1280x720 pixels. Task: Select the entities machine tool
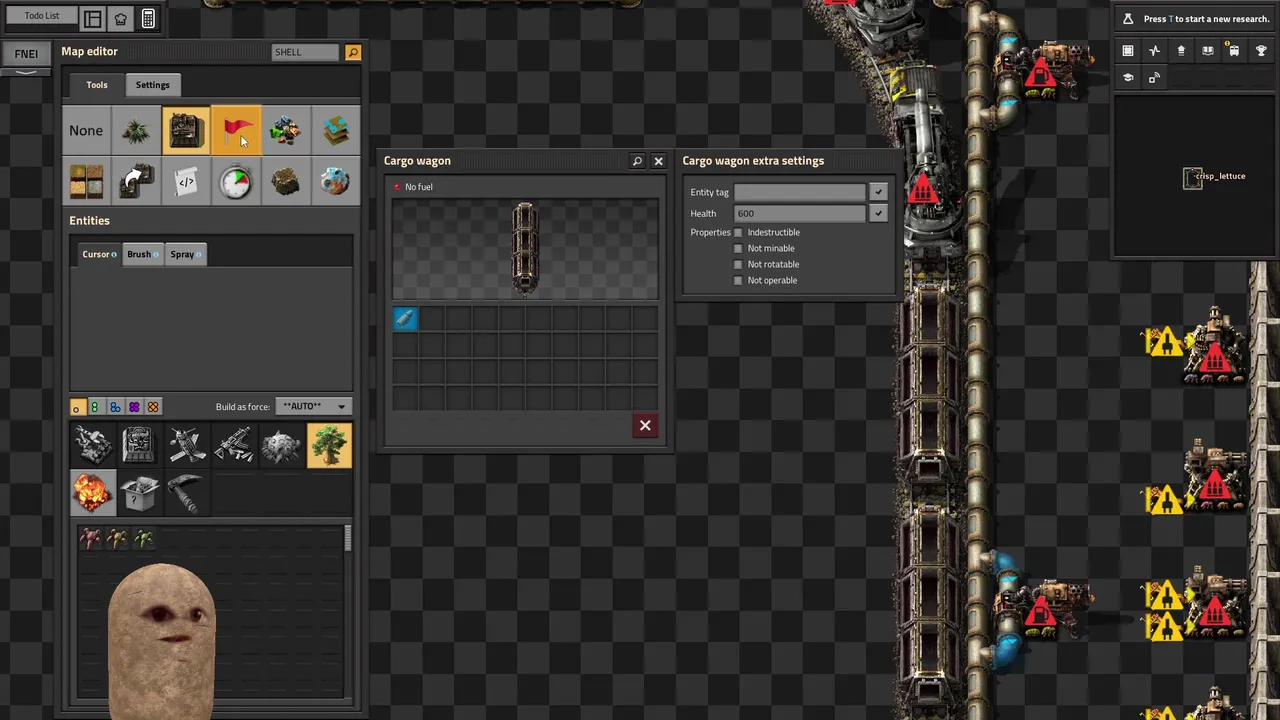[x=186, y=131]
